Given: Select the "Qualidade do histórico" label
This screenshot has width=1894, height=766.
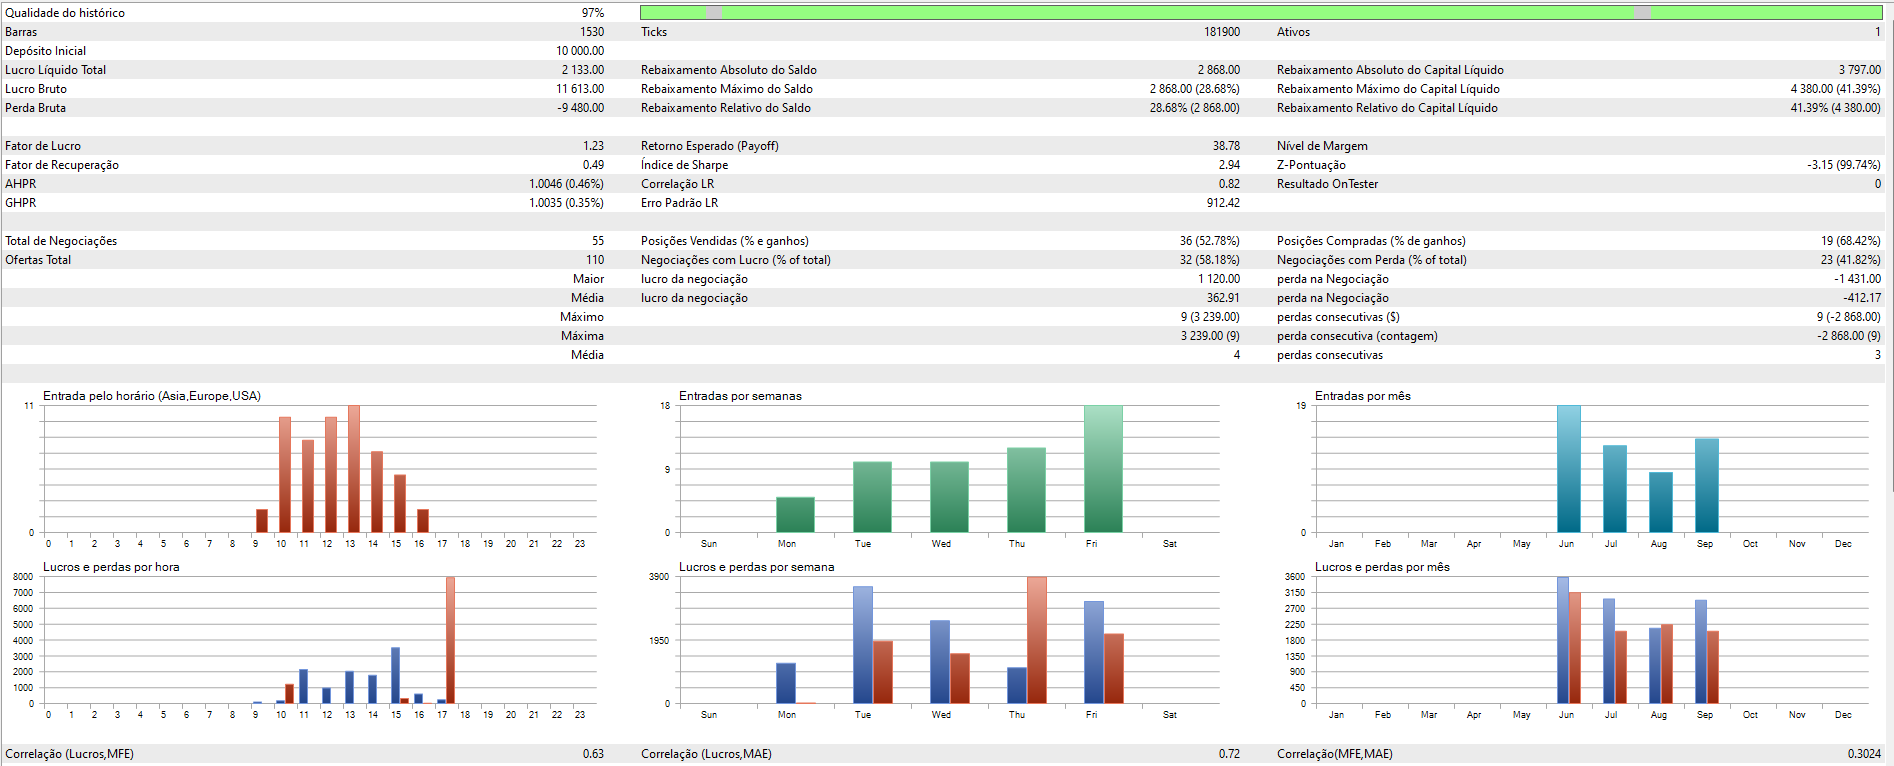Looking at the screenshot, I should [65, 13].
